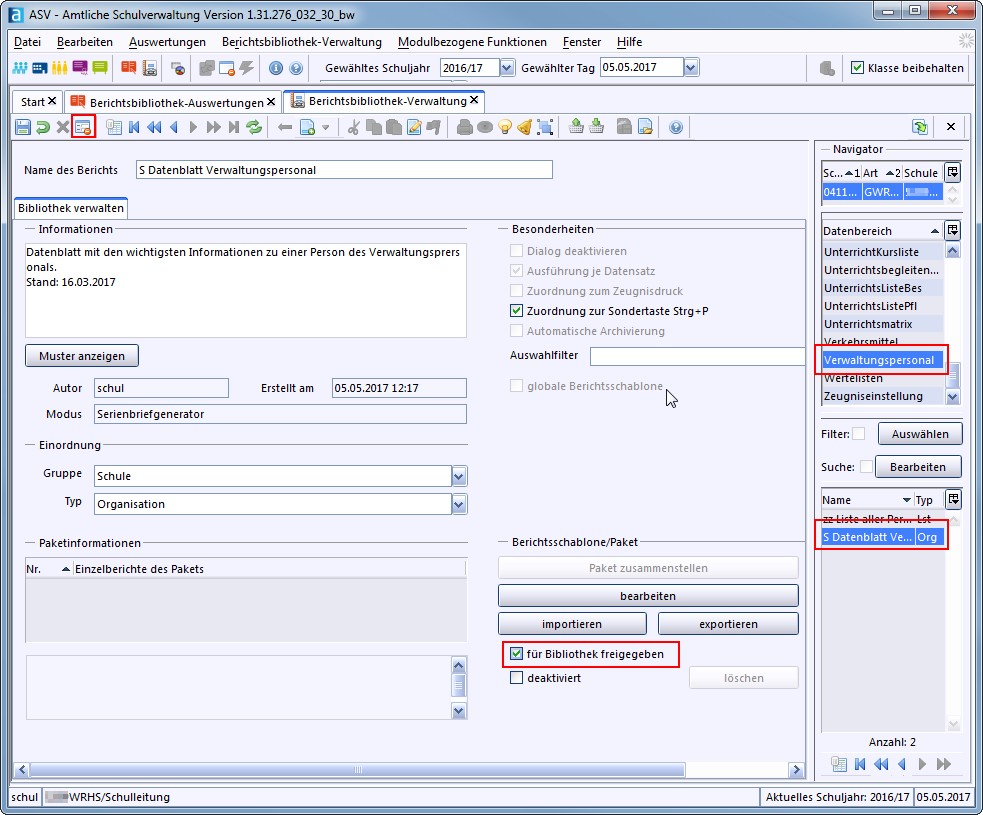Click the light bulb icon
983x815 pixels.
click(505, 127)
